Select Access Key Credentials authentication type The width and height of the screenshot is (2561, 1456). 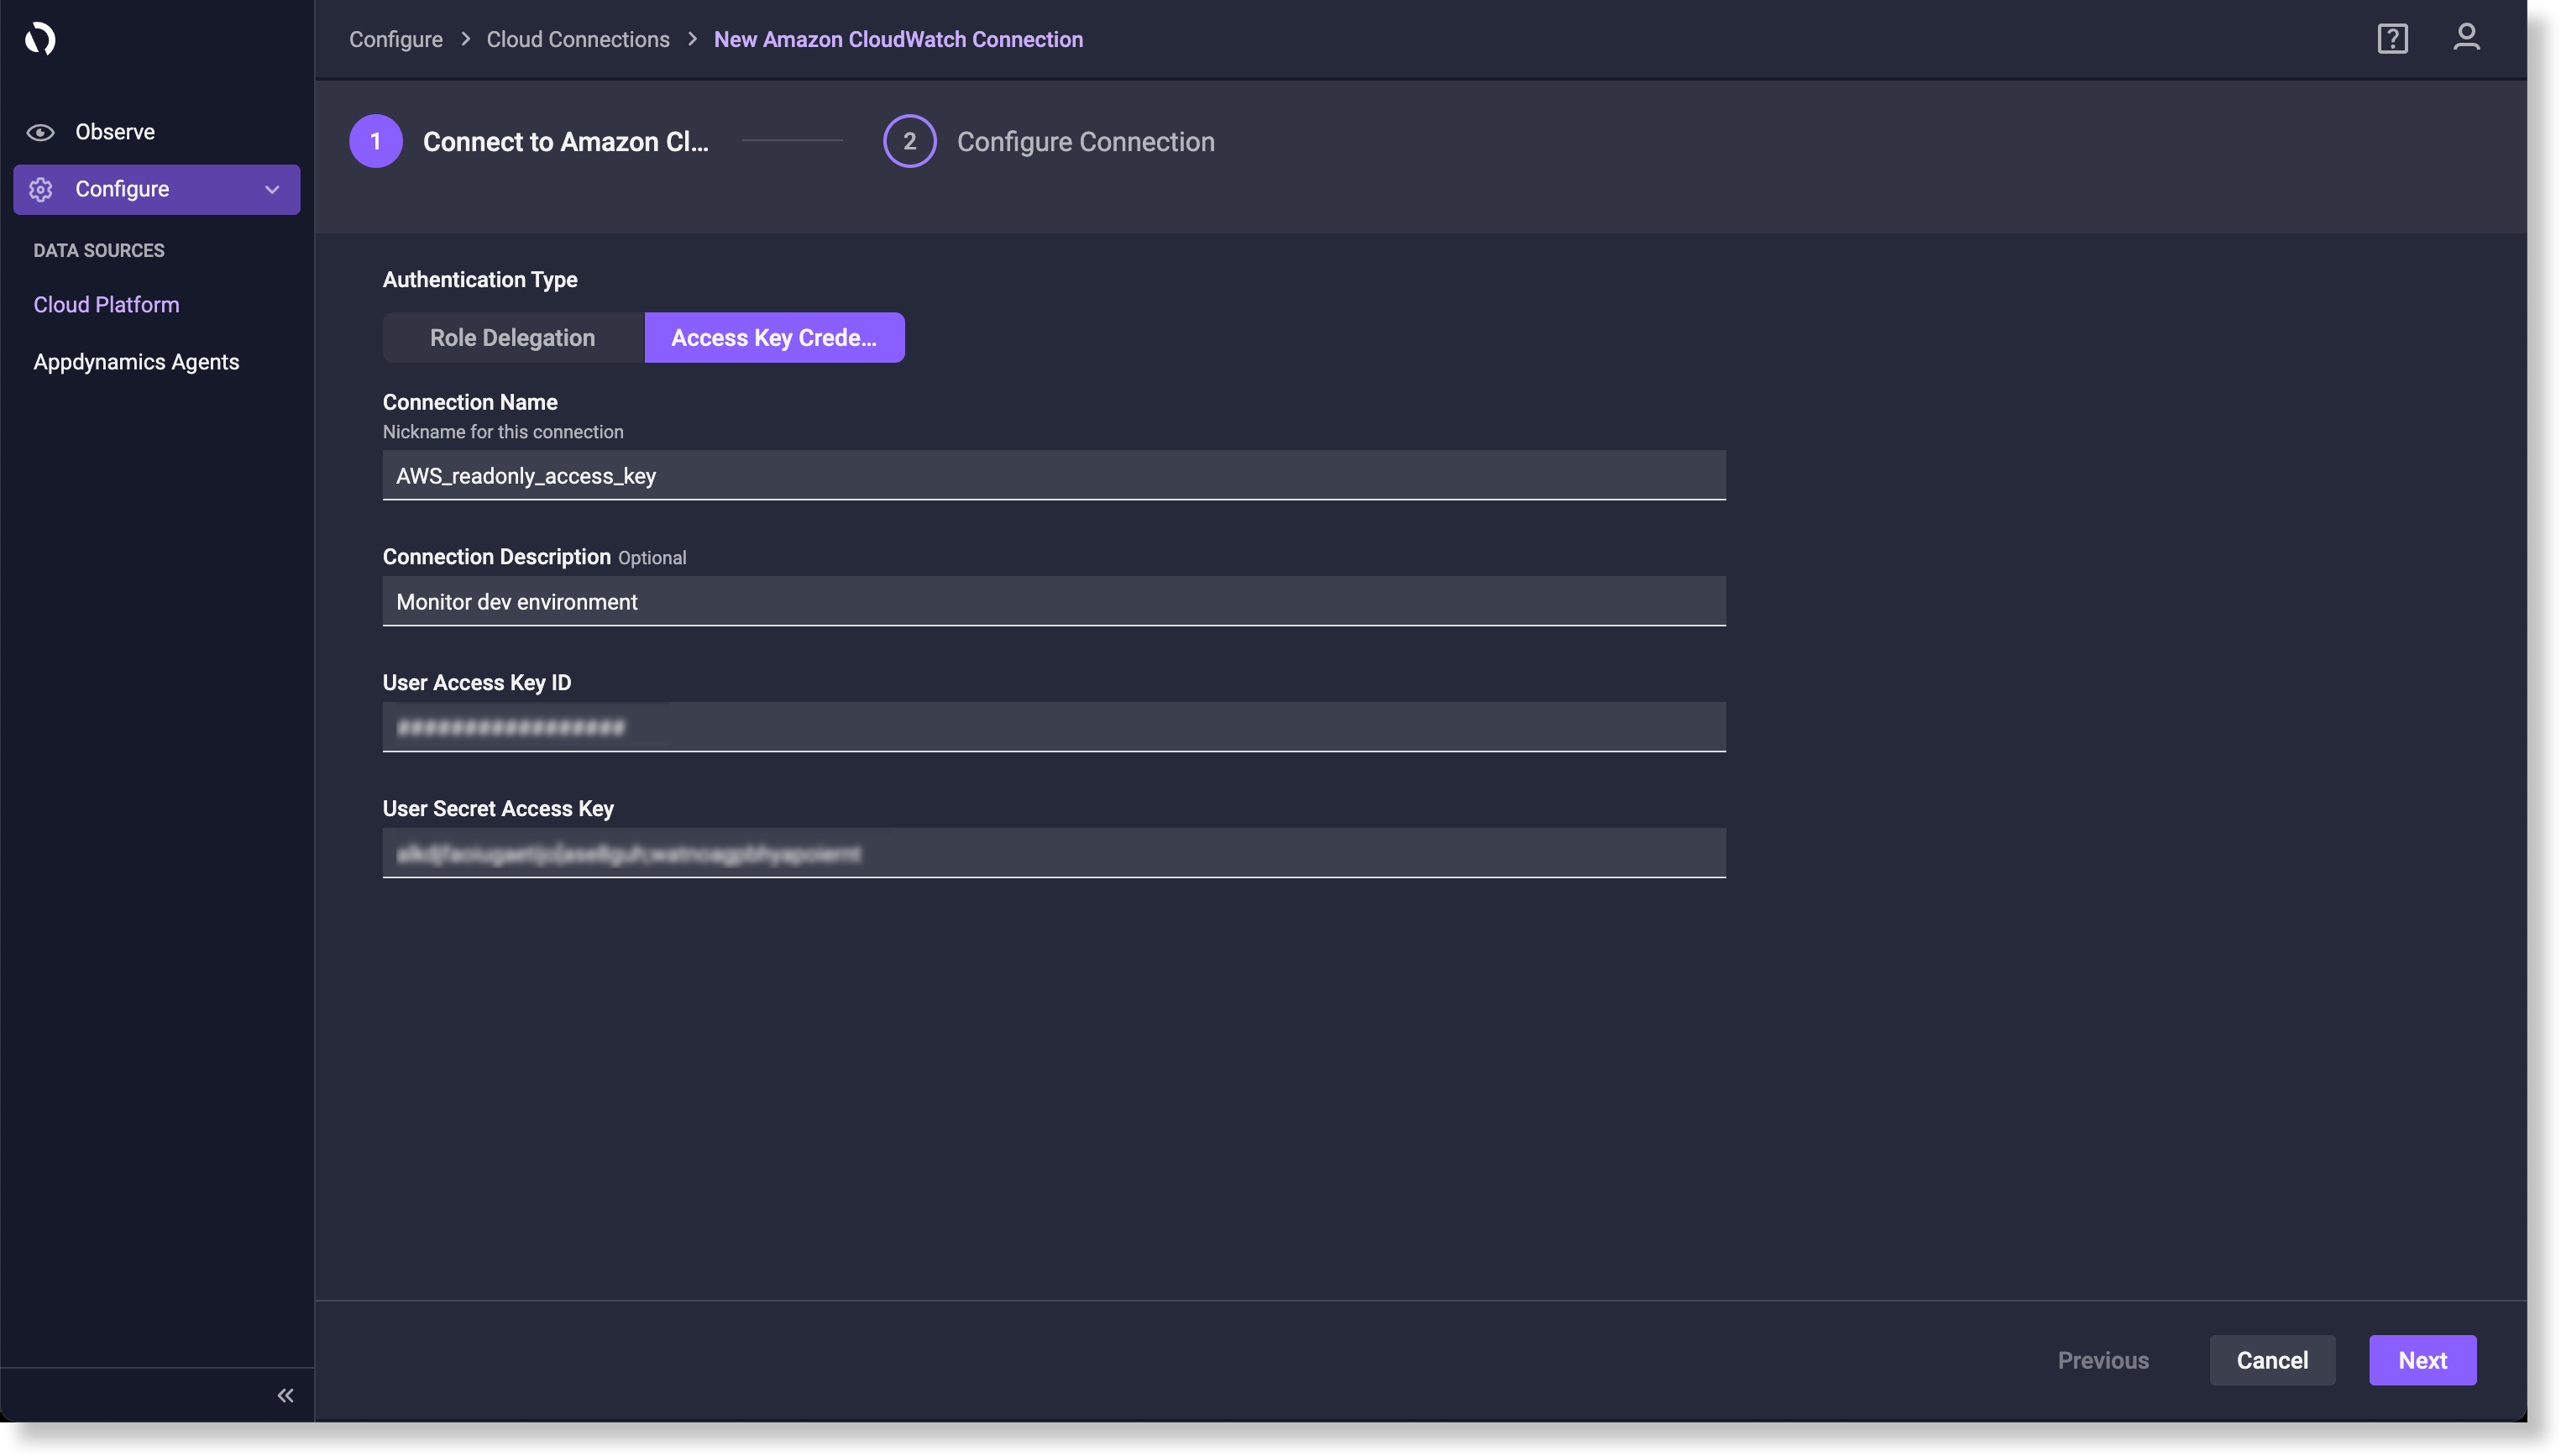click(774, 337)
